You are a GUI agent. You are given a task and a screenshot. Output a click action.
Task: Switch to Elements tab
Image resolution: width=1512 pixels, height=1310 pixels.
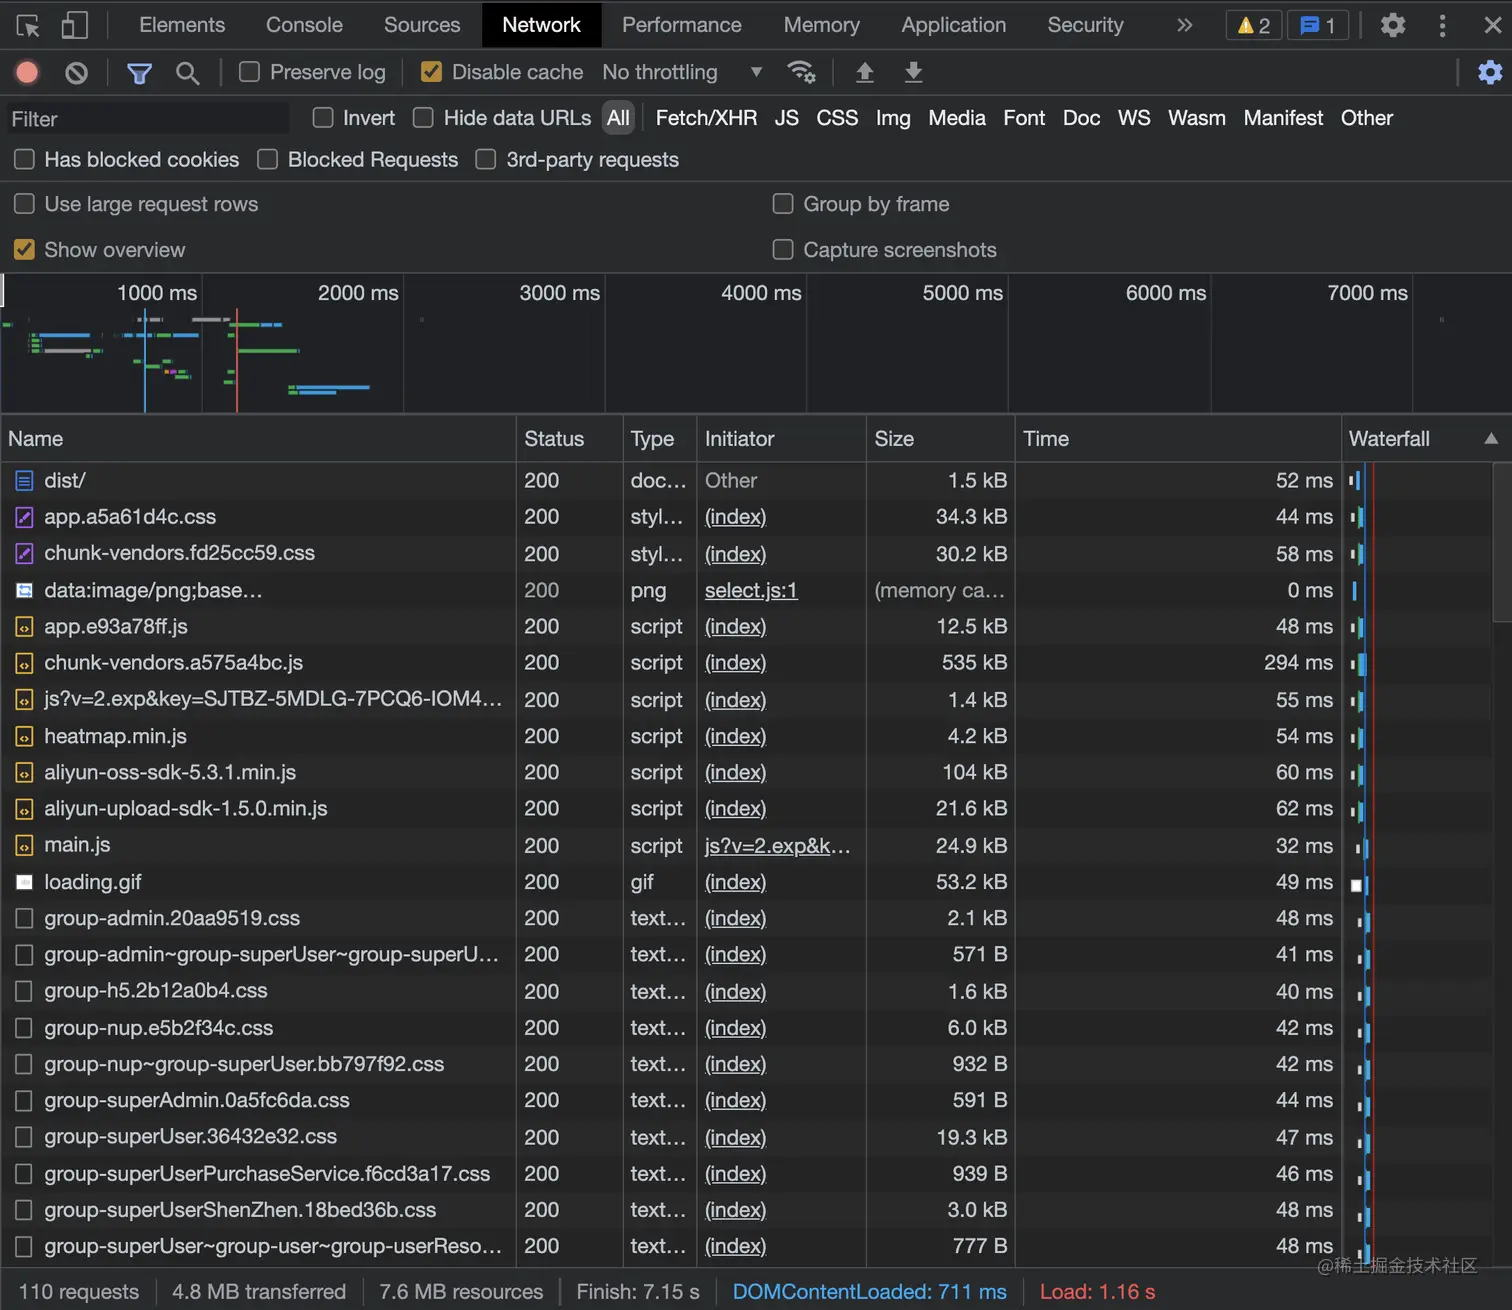[182, 25]
